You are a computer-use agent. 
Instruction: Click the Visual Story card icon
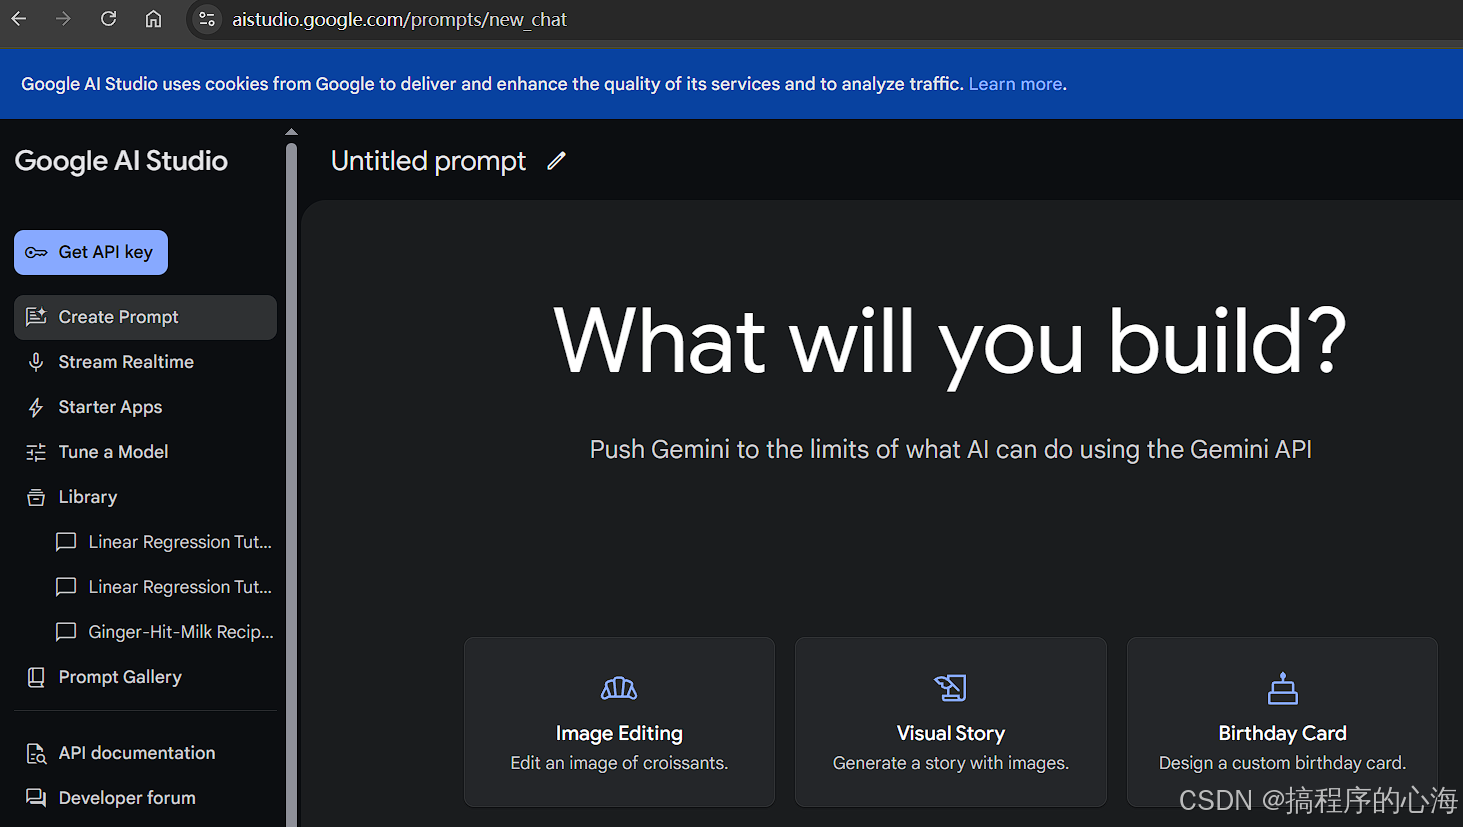pyautogui.click(x=951, y=688)
